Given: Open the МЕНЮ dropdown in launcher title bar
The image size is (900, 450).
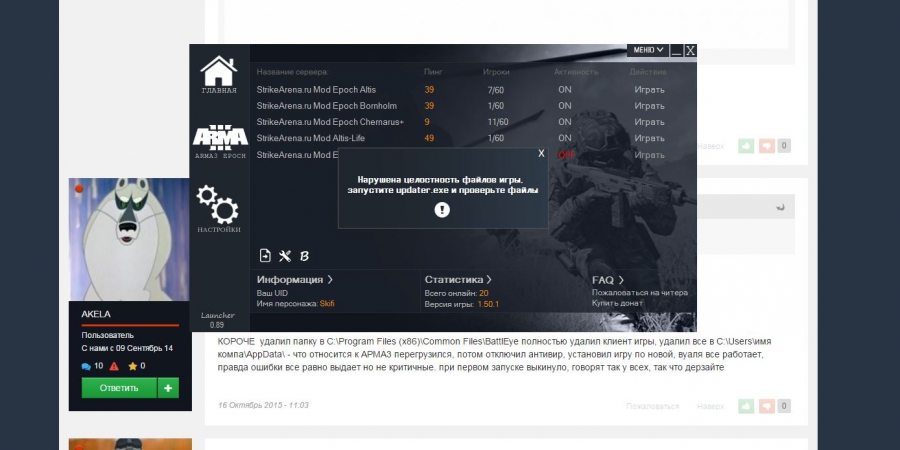Looking at the screenshot, I should point(647,50).
